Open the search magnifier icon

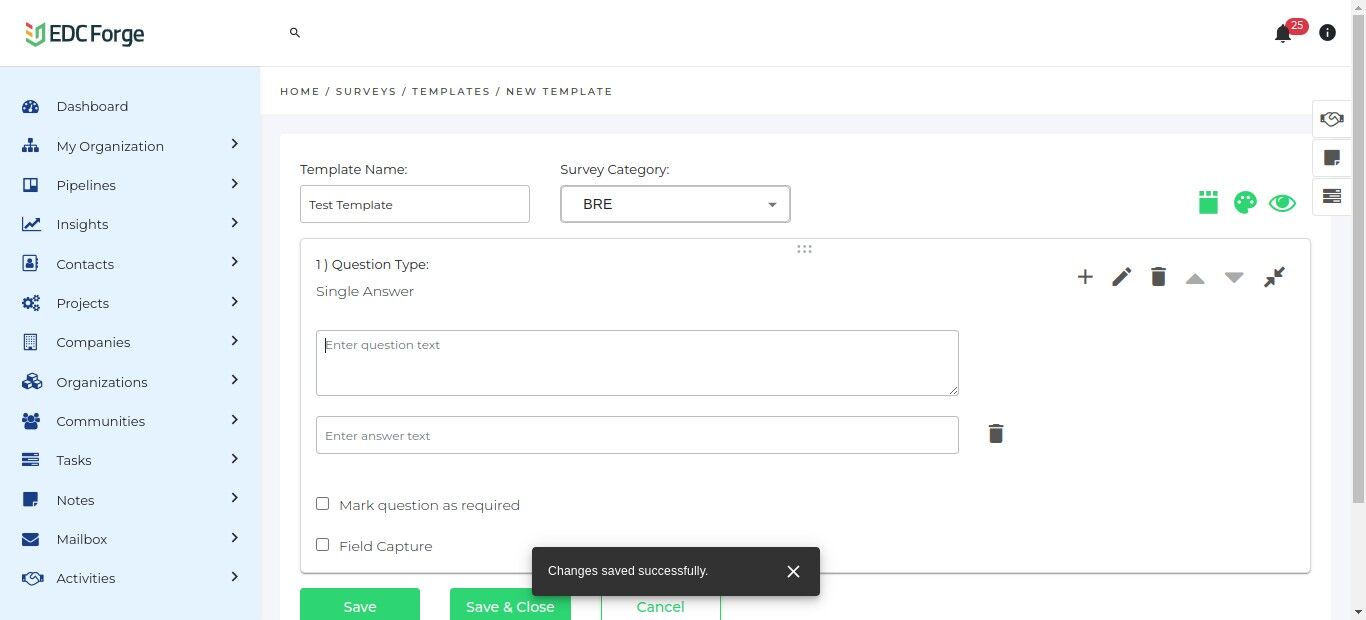coord(295,33)
